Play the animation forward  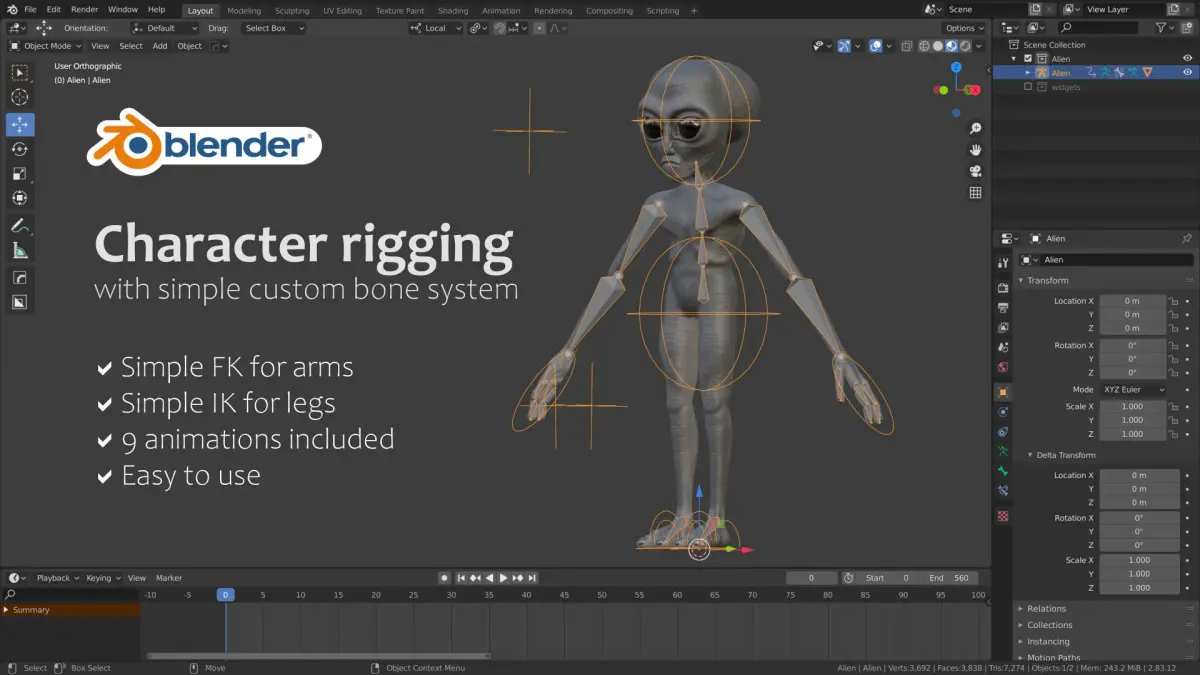[x=503, y=578]
